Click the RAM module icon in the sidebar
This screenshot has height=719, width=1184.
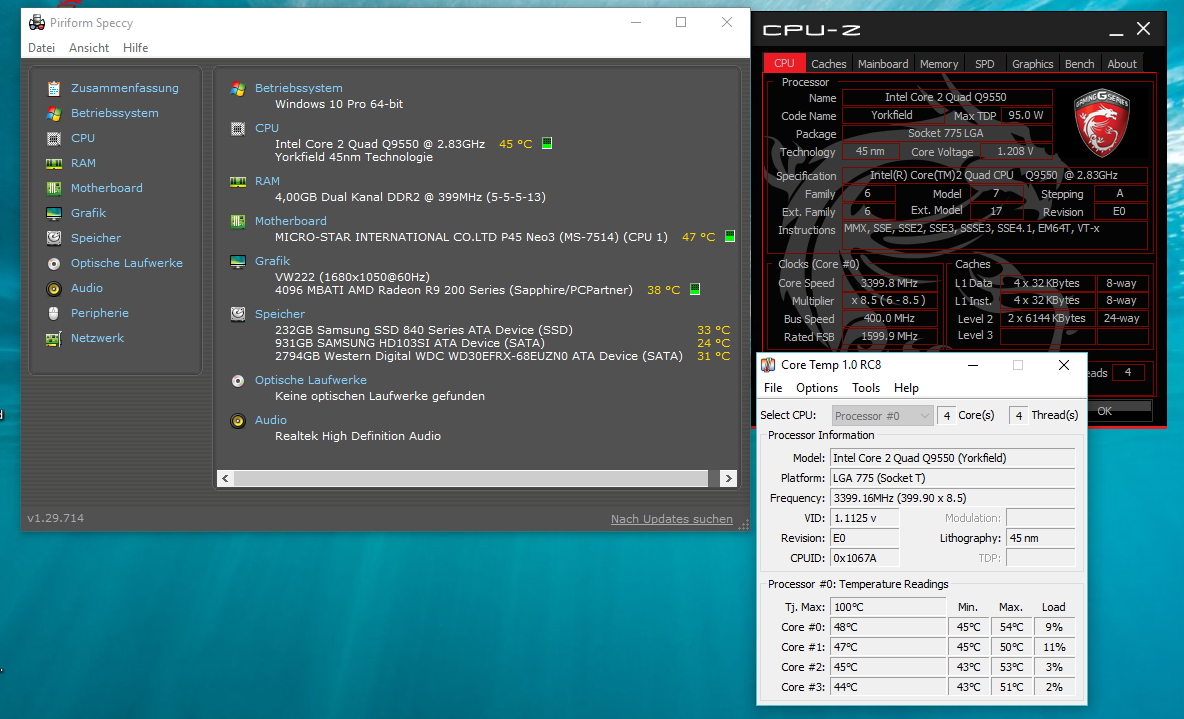(x=54, y=163)
